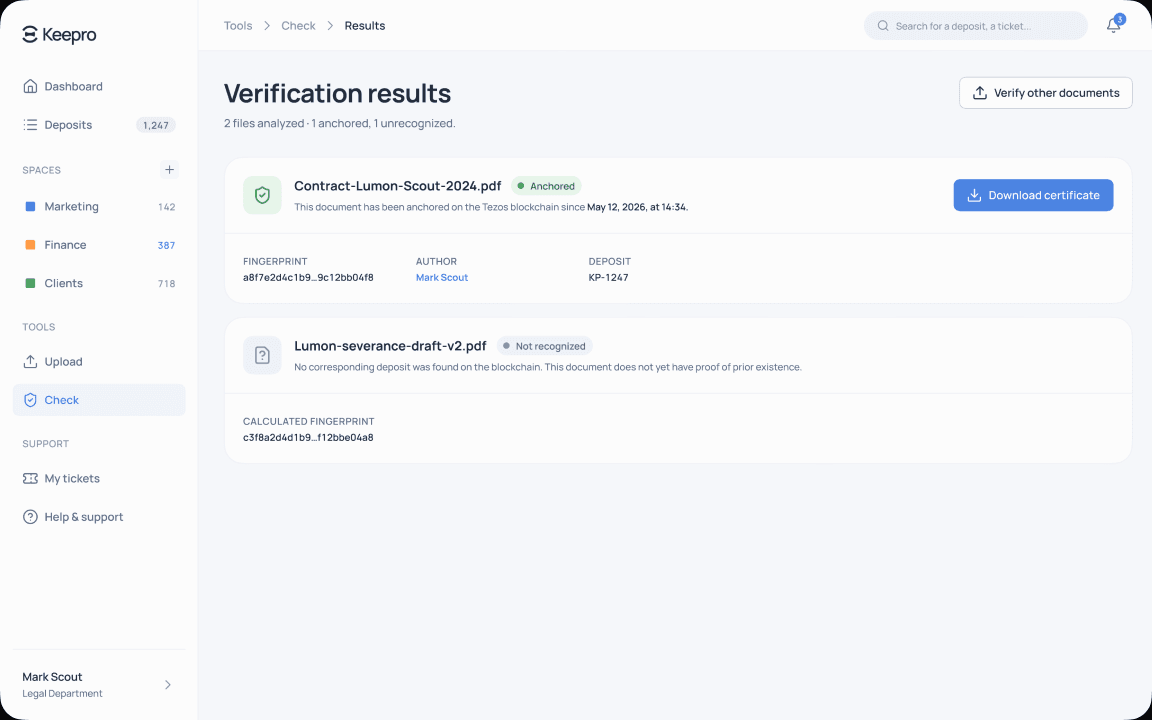Click the Finance count 387

click(x=166, y=245)
